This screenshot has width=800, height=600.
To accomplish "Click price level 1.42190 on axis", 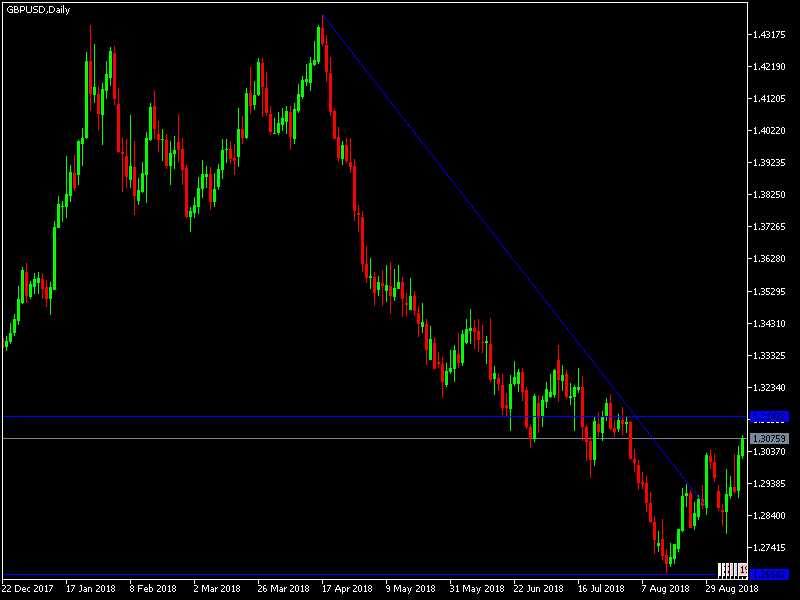I will coord(769,66).
